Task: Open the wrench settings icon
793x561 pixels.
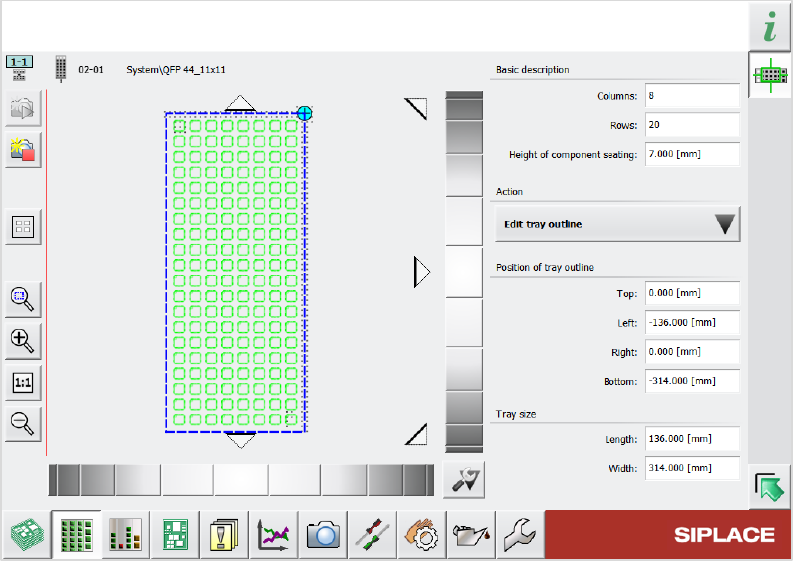Action: pyautogui.click(x=518, y=535)
